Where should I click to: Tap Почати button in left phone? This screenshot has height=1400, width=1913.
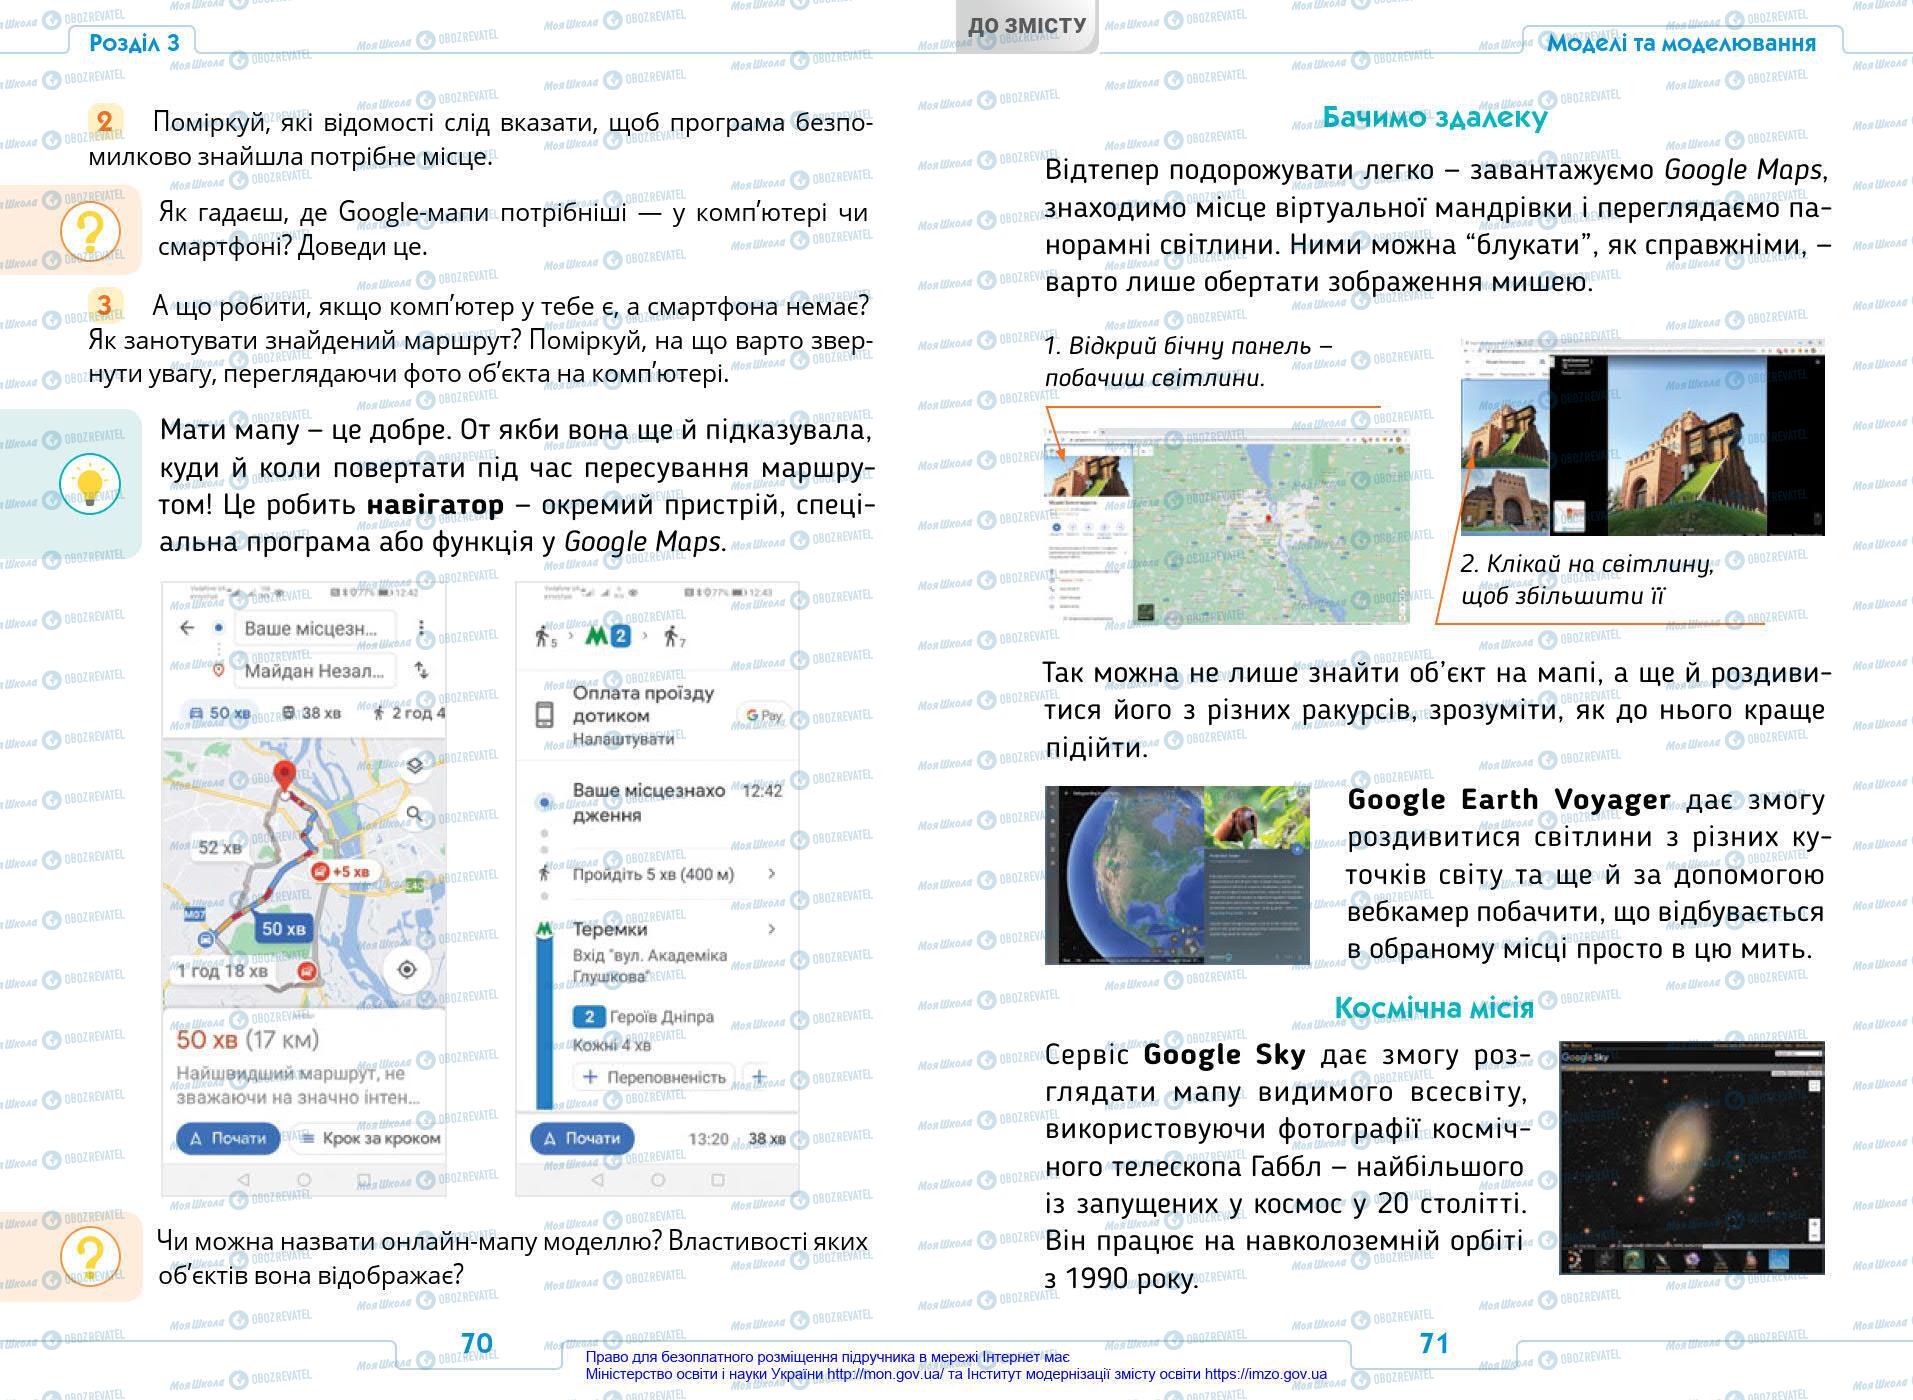click(228, 1138)
